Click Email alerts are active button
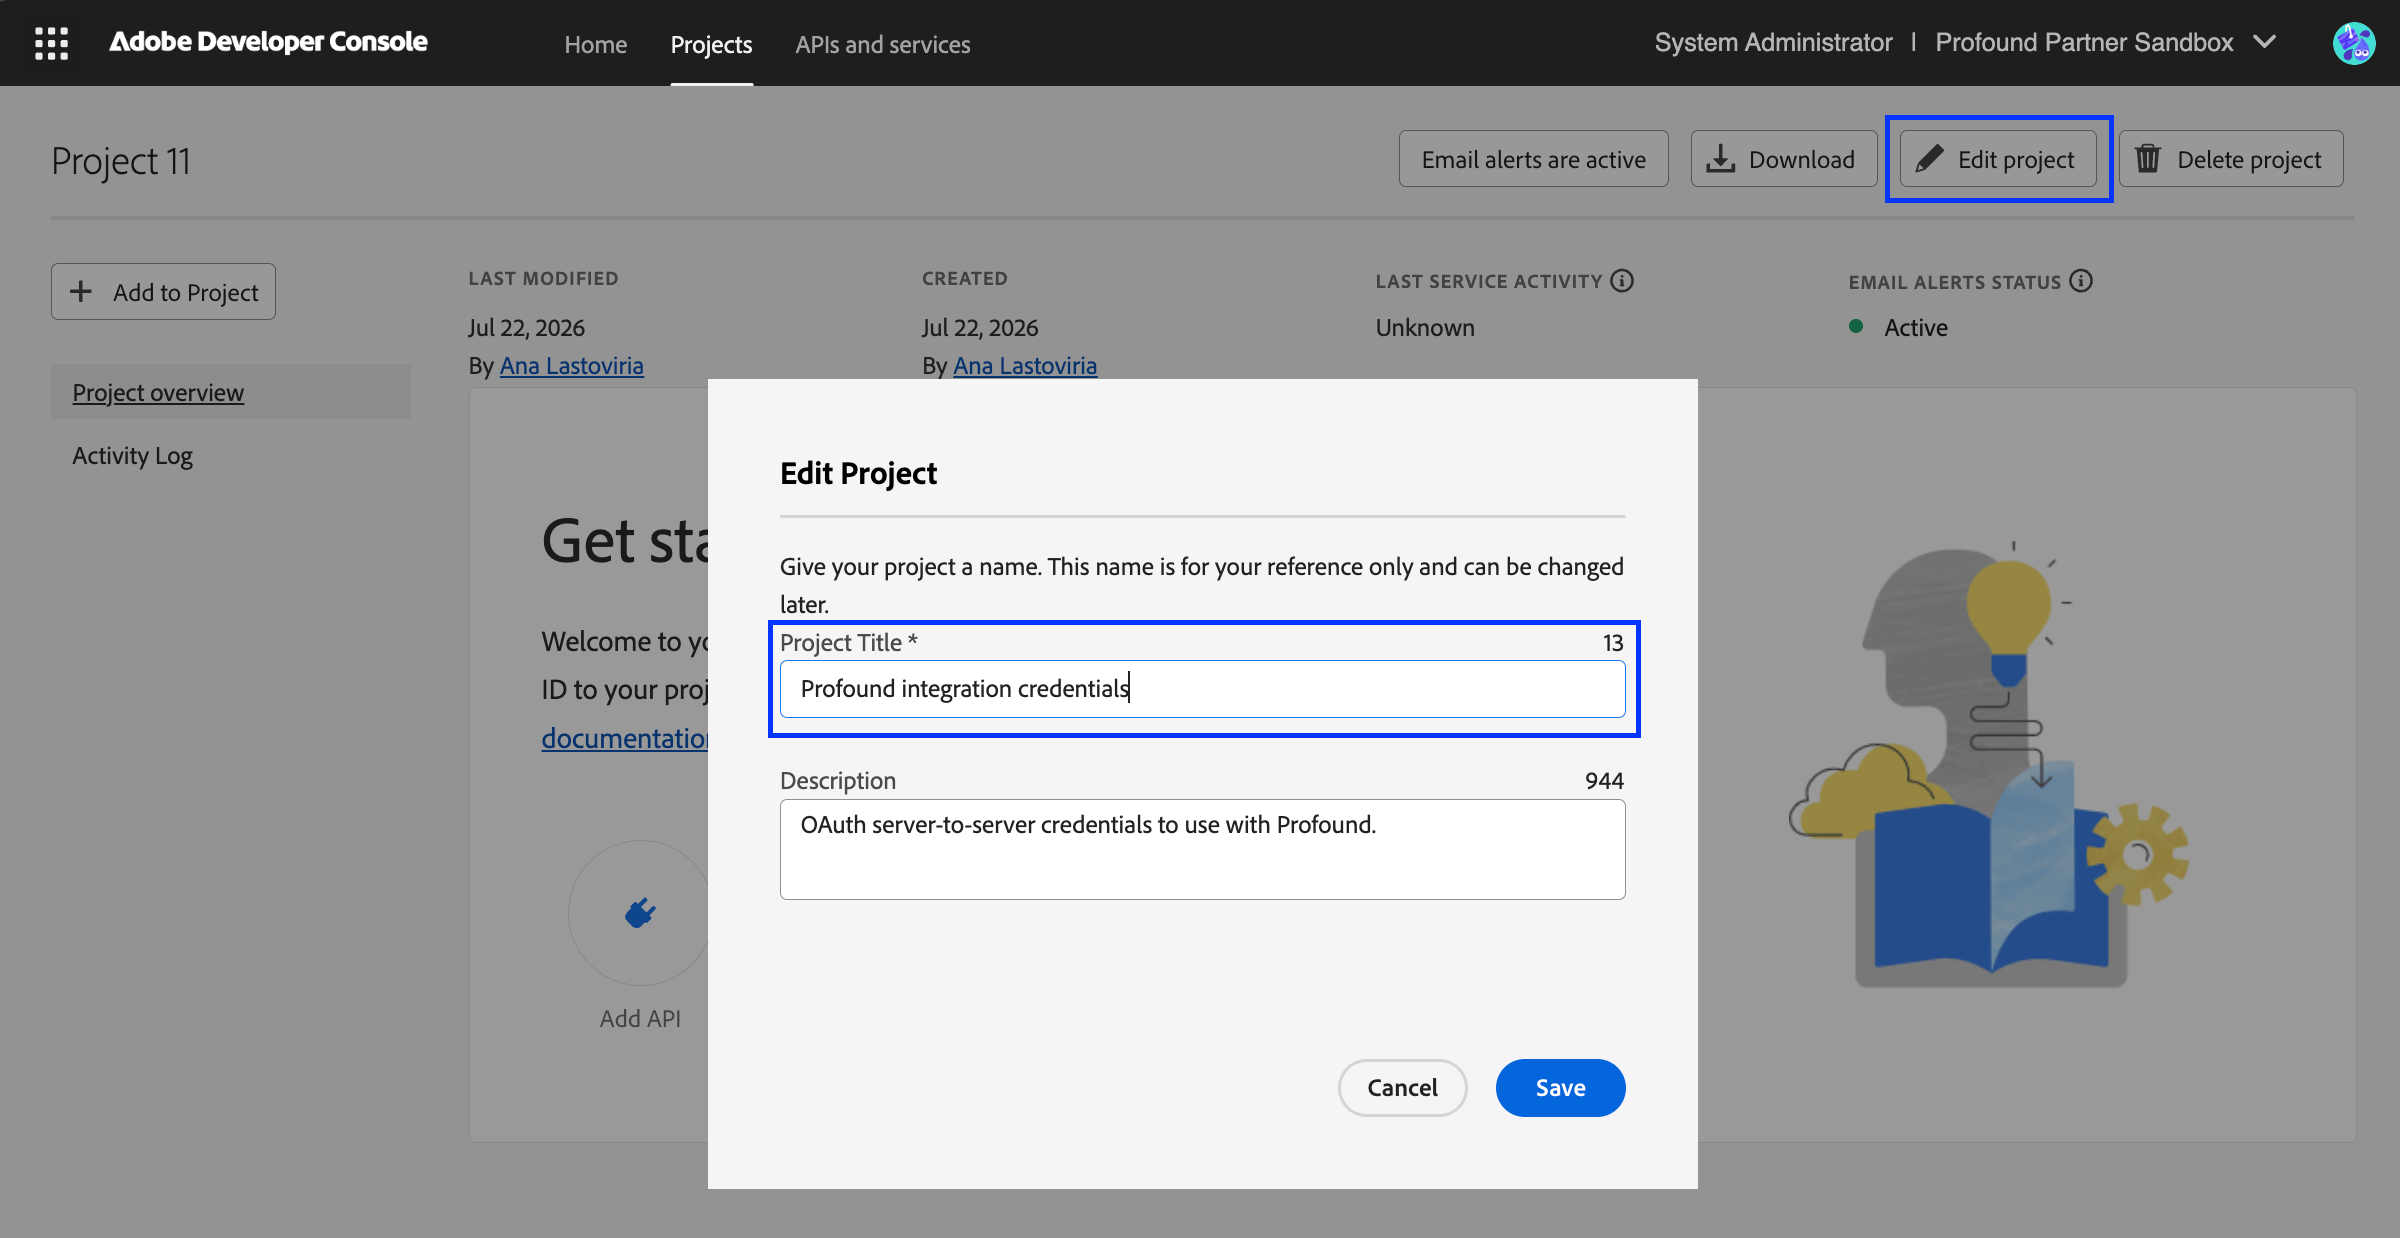The width and height of the screenshot is (2400, 1238). (1533, 159)
